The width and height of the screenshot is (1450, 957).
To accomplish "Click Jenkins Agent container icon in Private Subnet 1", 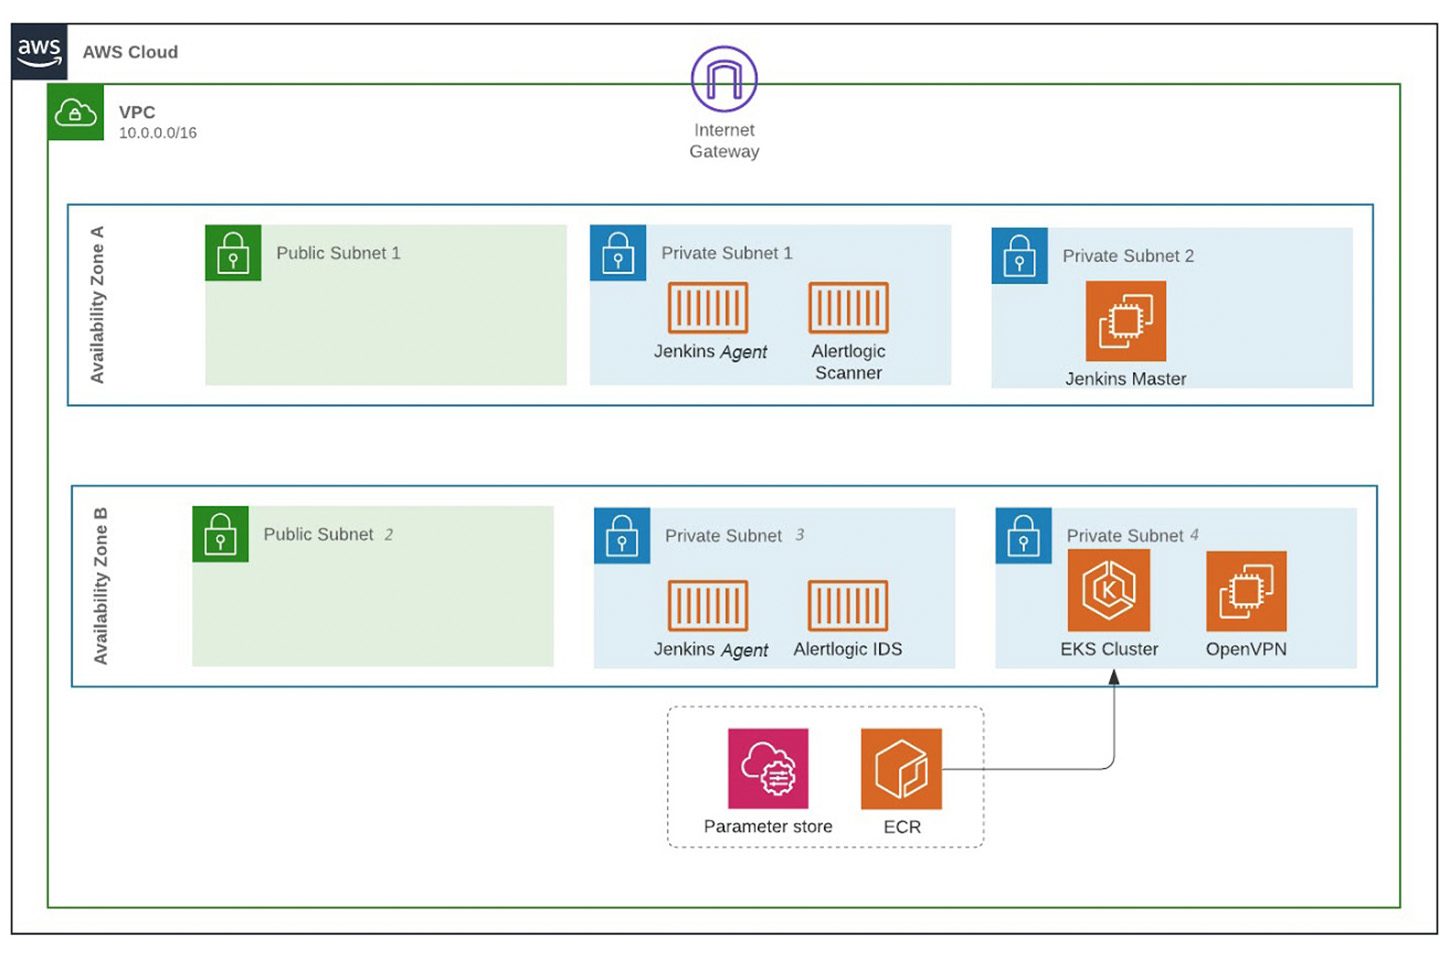I will pyautogui.click(x=708, y=307).
